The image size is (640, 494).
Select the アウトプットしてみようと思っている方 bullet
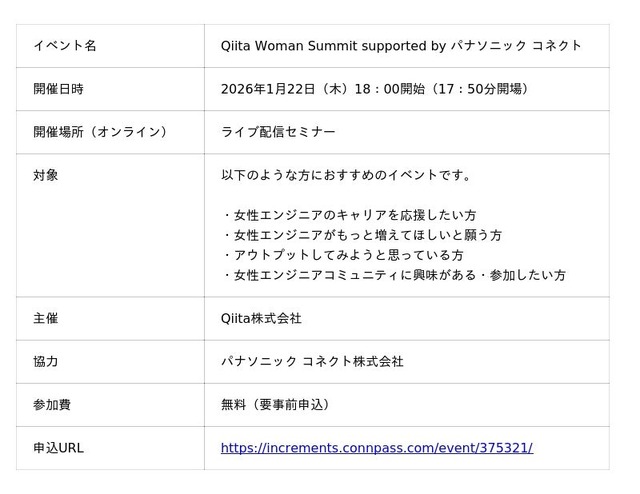(x=342, y=255)
